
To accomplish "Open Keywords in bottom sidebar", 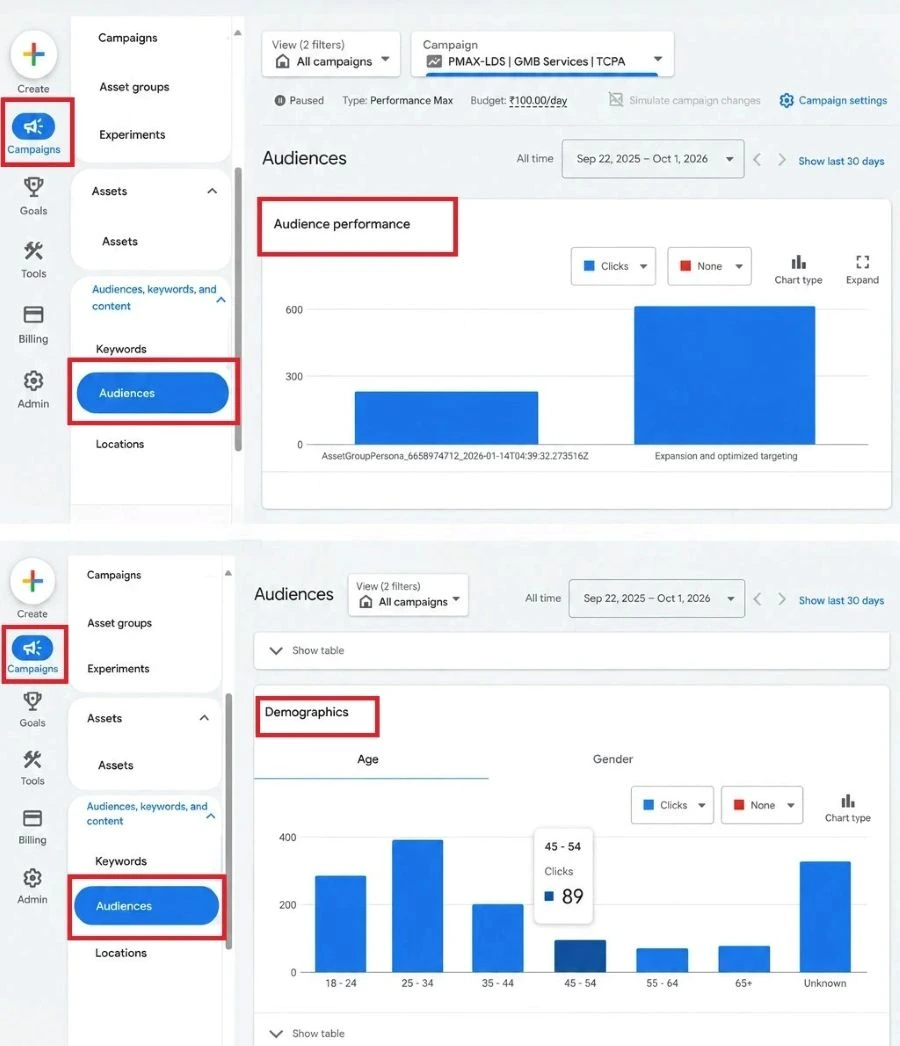I will point(121,861).
